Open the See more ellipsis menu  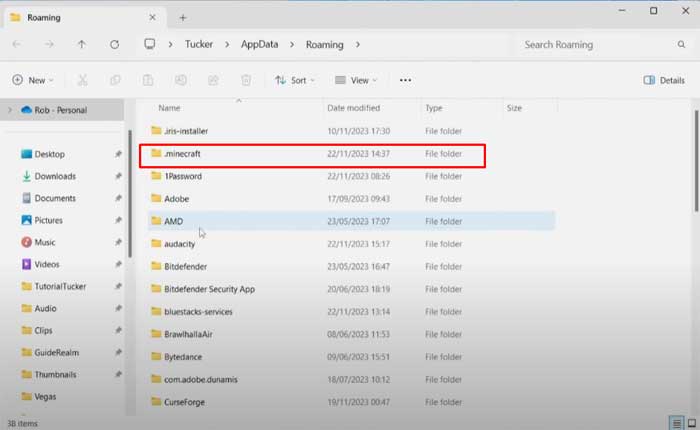pyautogui.click(x=405, y=80)
